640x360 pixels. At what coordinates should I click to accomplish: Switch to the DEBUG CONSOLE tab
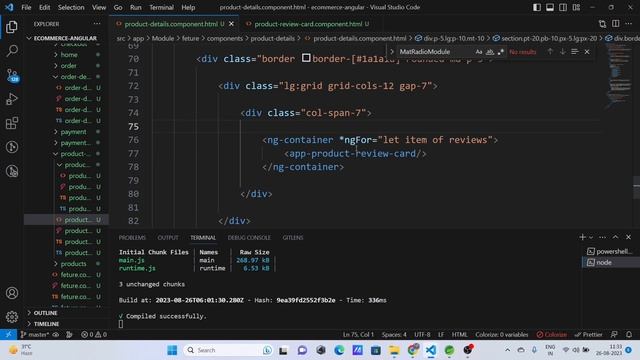click(249, 237)
